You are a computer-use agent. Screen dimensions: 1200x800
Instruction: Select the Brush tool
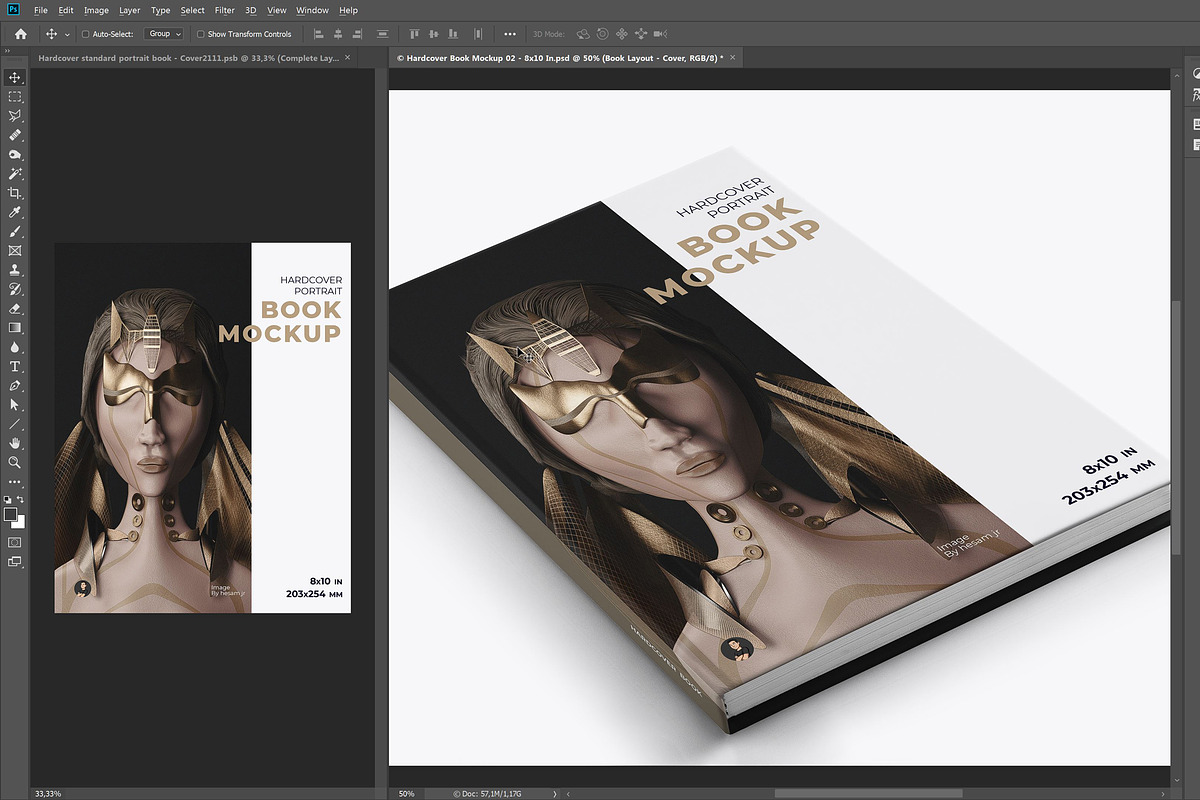pyautogui.click(x=15, y=231)
